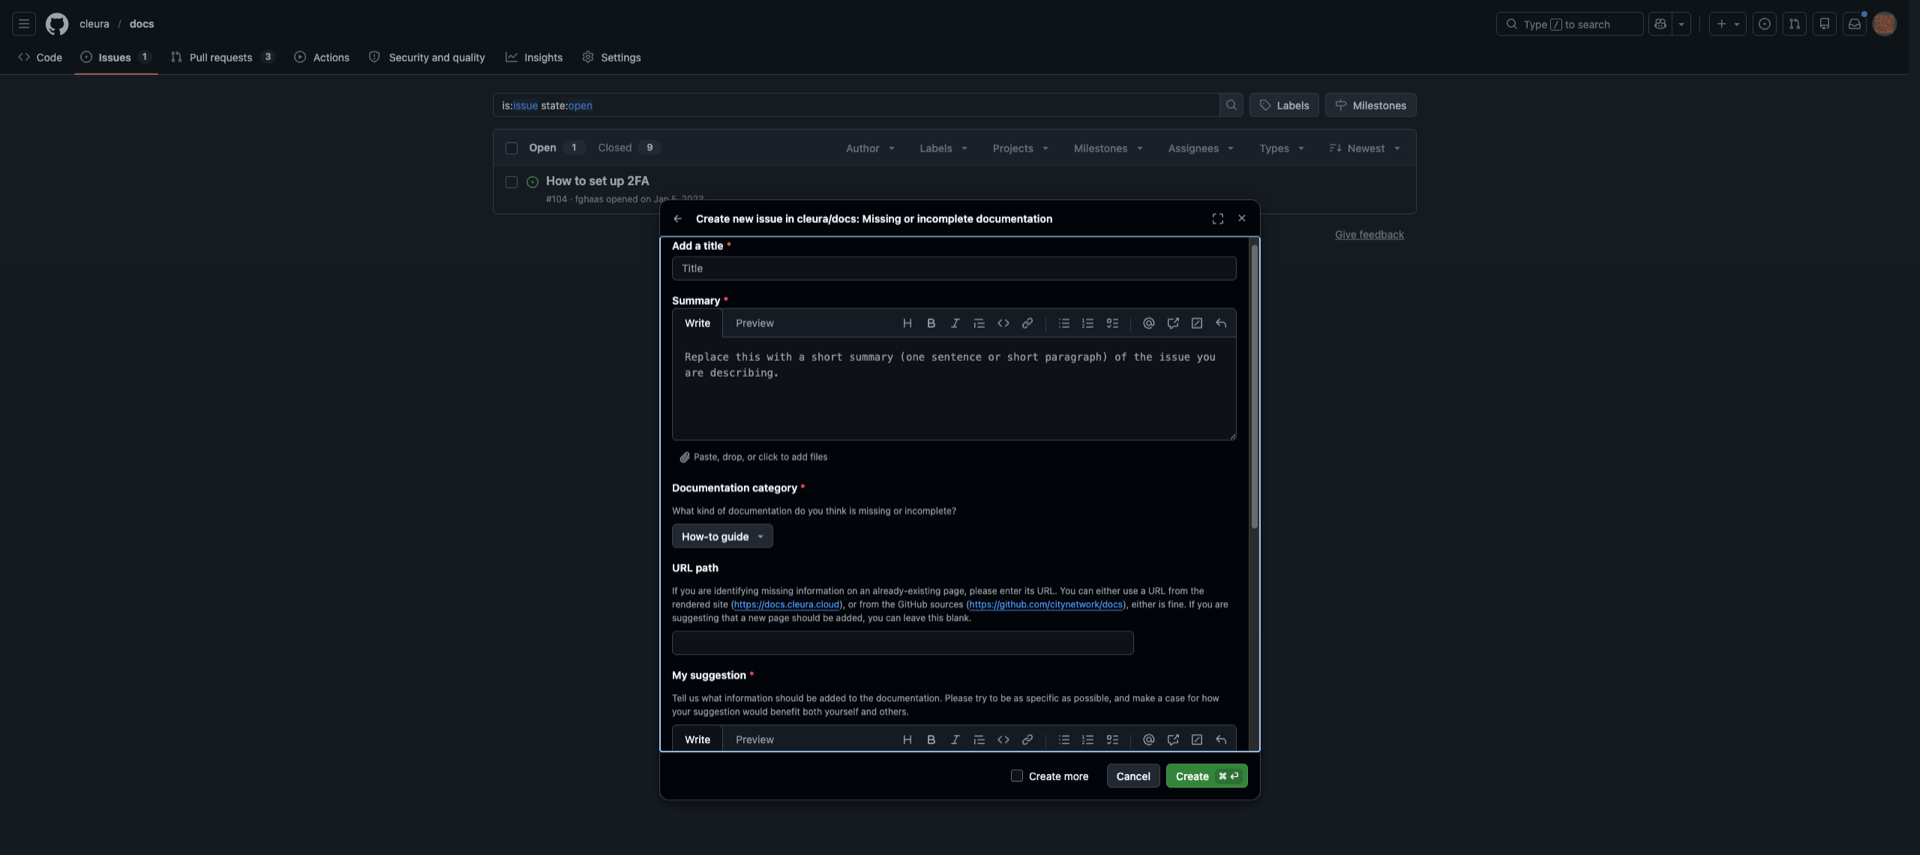Open the docs.cleura.cloud link
Viewport: 1920px width, 855px height.
point(787,605)
